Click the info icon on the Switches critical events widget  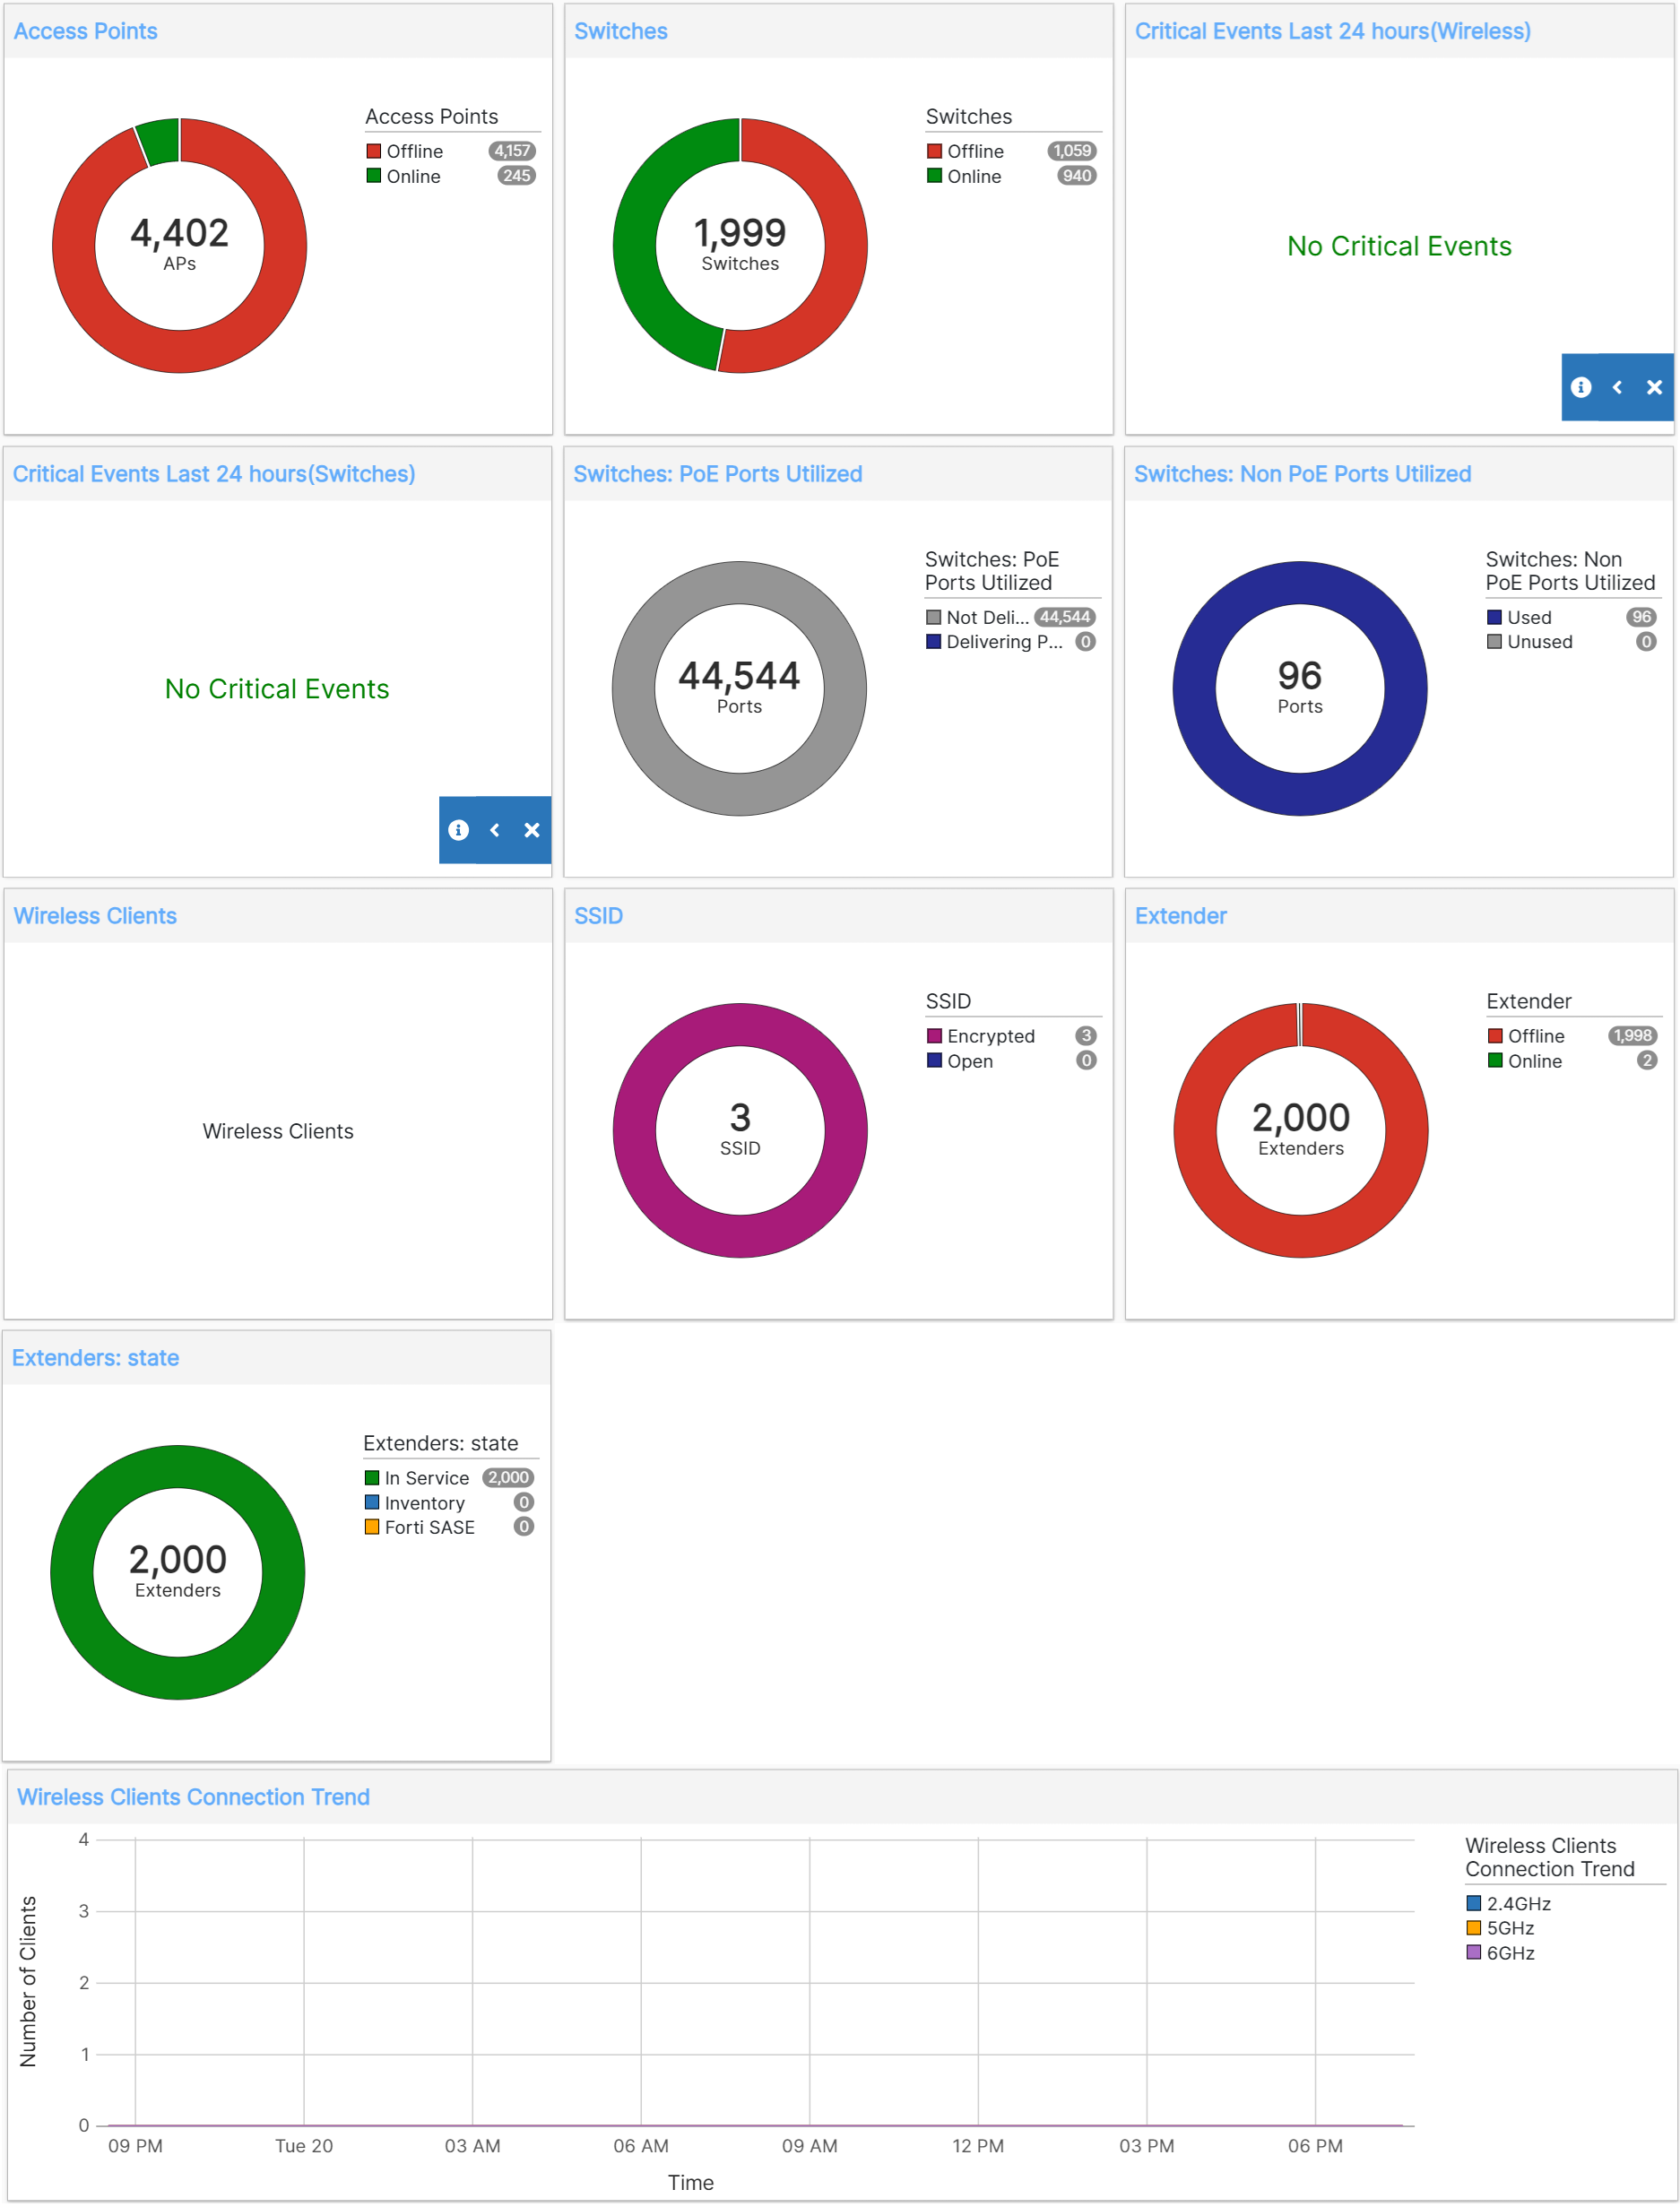[459, 830]
